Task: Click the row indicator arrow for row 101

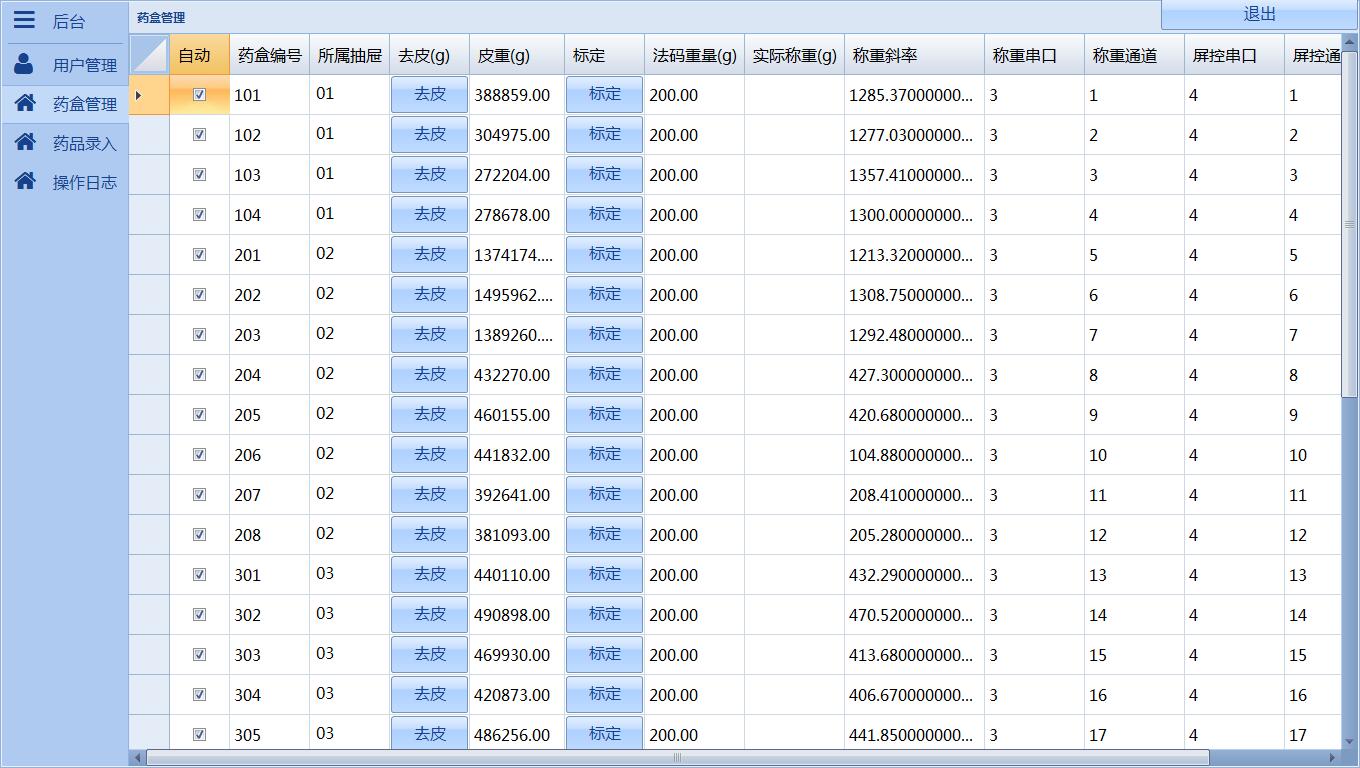Action: (139, 95)
